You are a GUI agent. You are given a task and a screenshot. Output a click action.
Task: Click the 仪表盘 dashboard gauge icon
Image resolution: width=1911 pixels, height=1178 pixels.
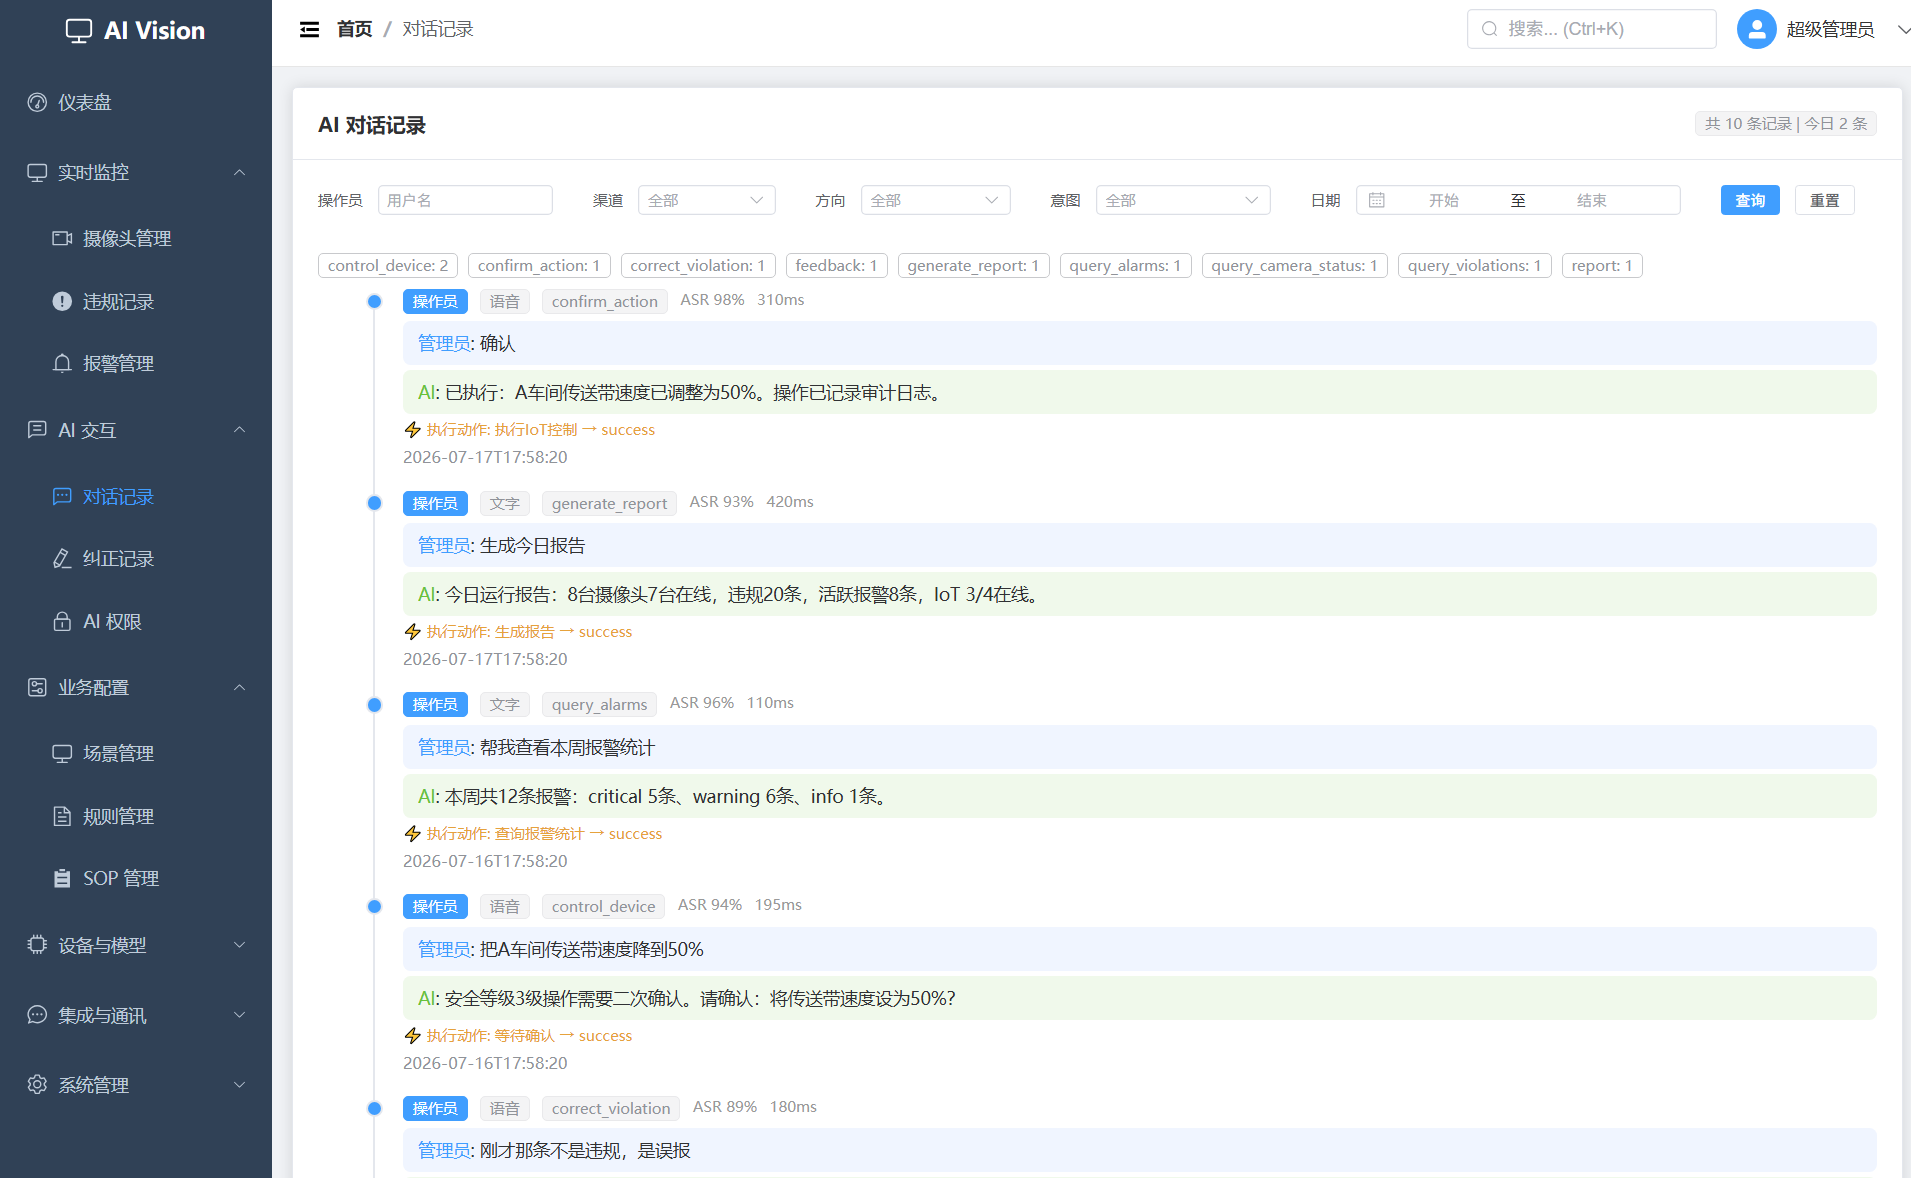[x=37, y=102]
